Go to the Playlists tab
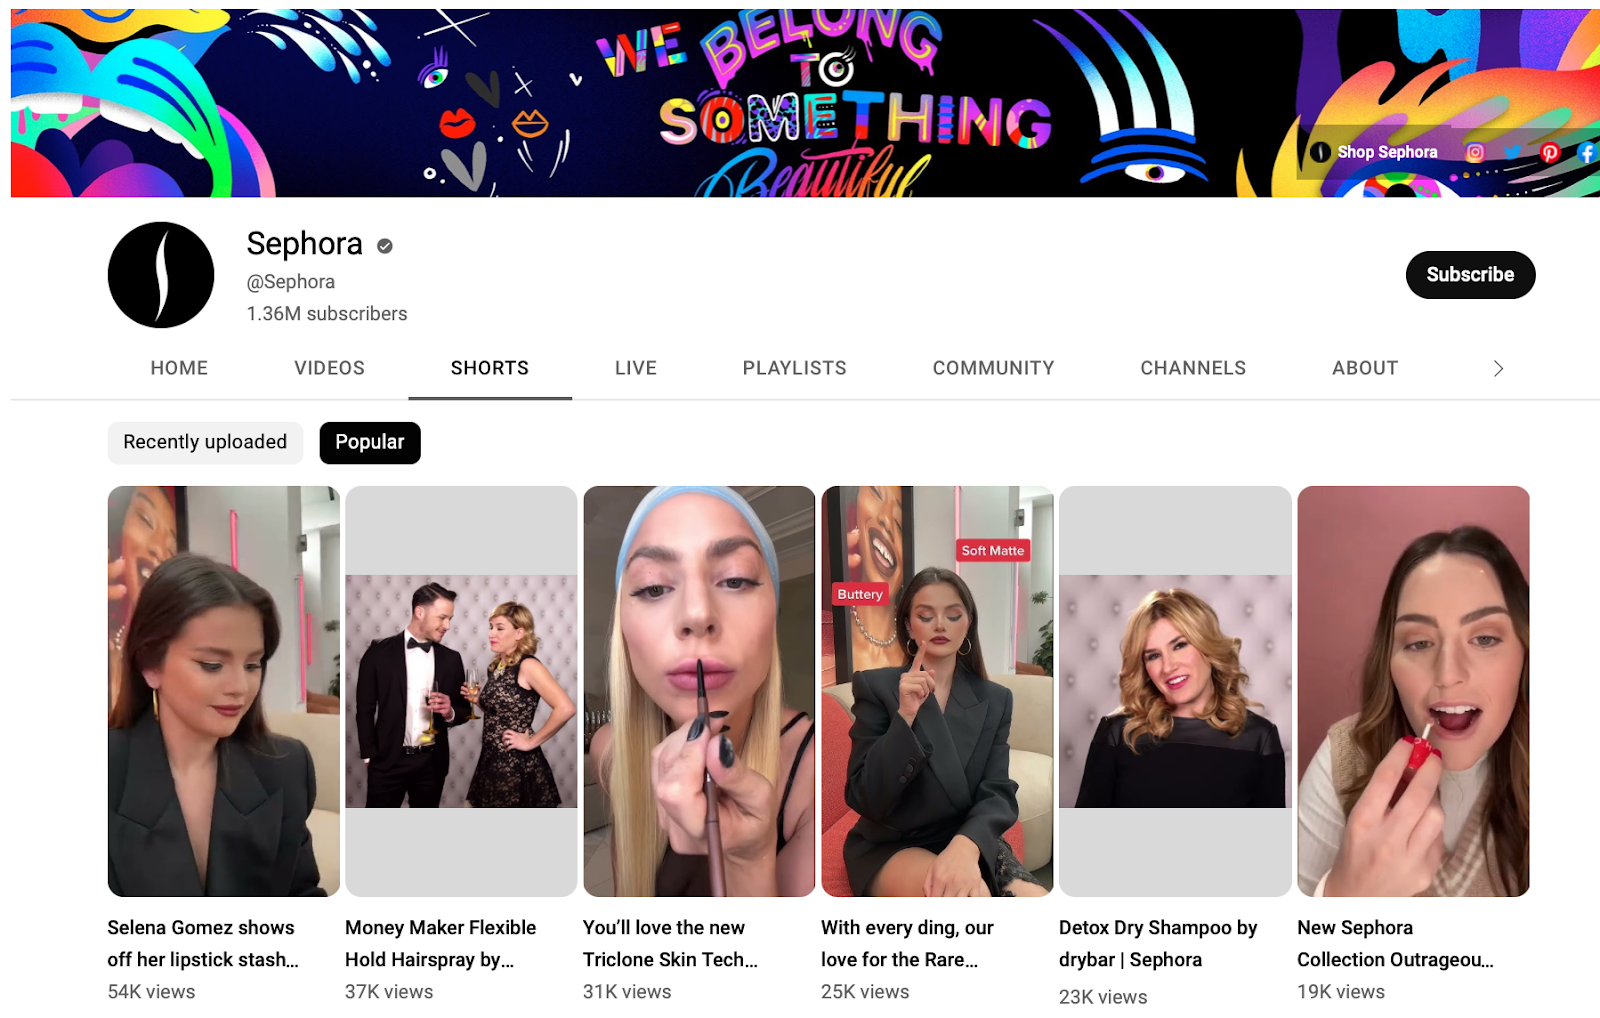Image resolution: width=1600 pixels, height=1018 pixels. (795, 368)
